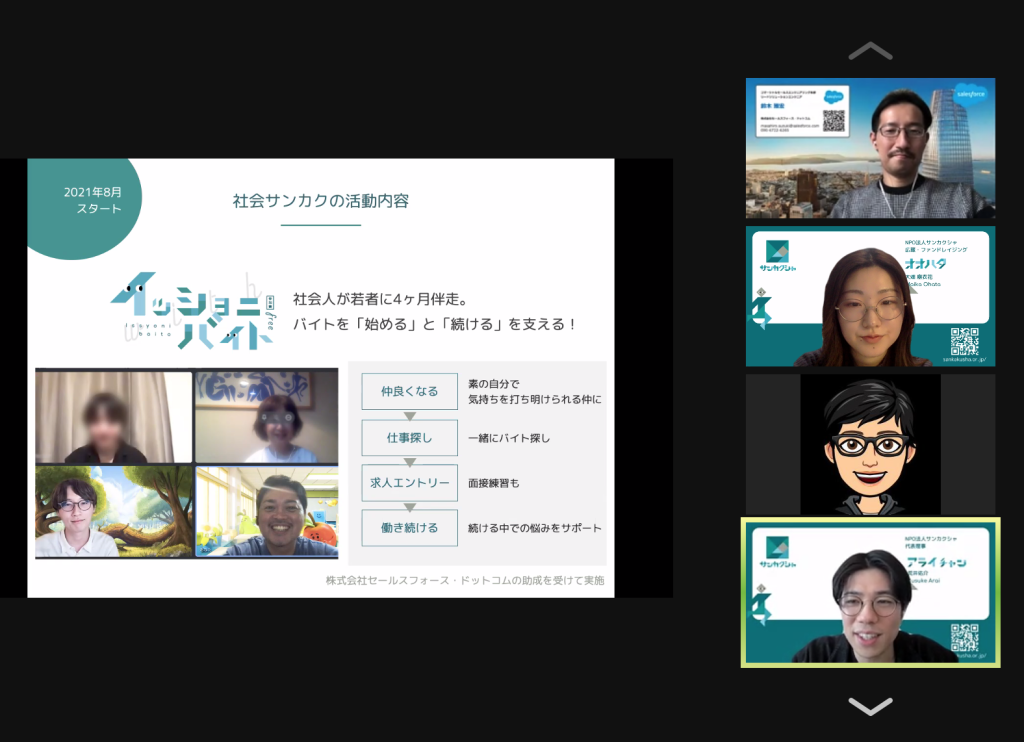Click the 仲良くなる step box
The height and width of the screenshot is (742, 1024).
coord(409,391)
